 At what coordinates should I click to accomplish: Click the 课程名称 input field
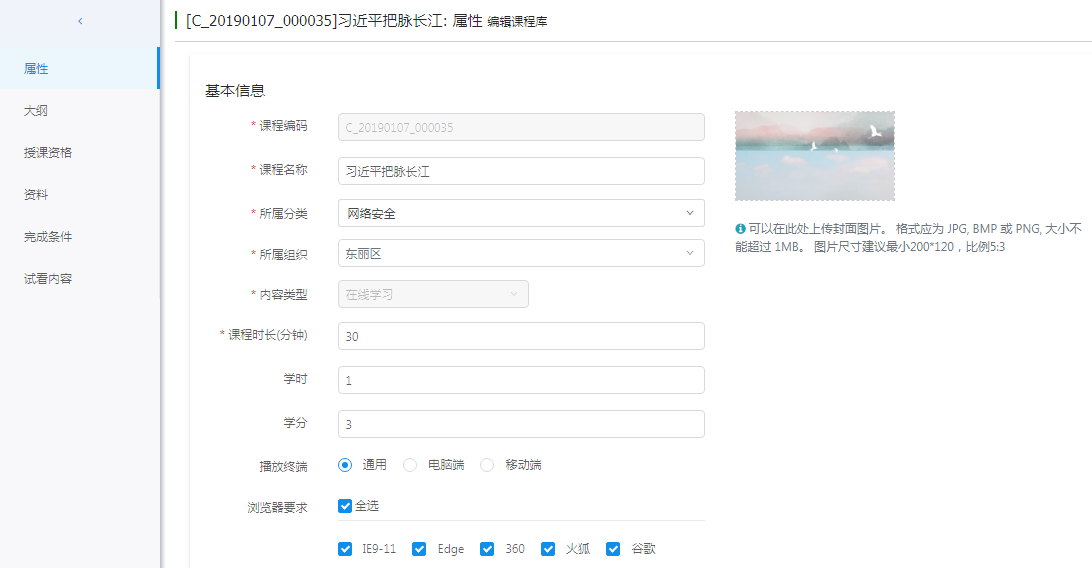click(x=520, y=171)
